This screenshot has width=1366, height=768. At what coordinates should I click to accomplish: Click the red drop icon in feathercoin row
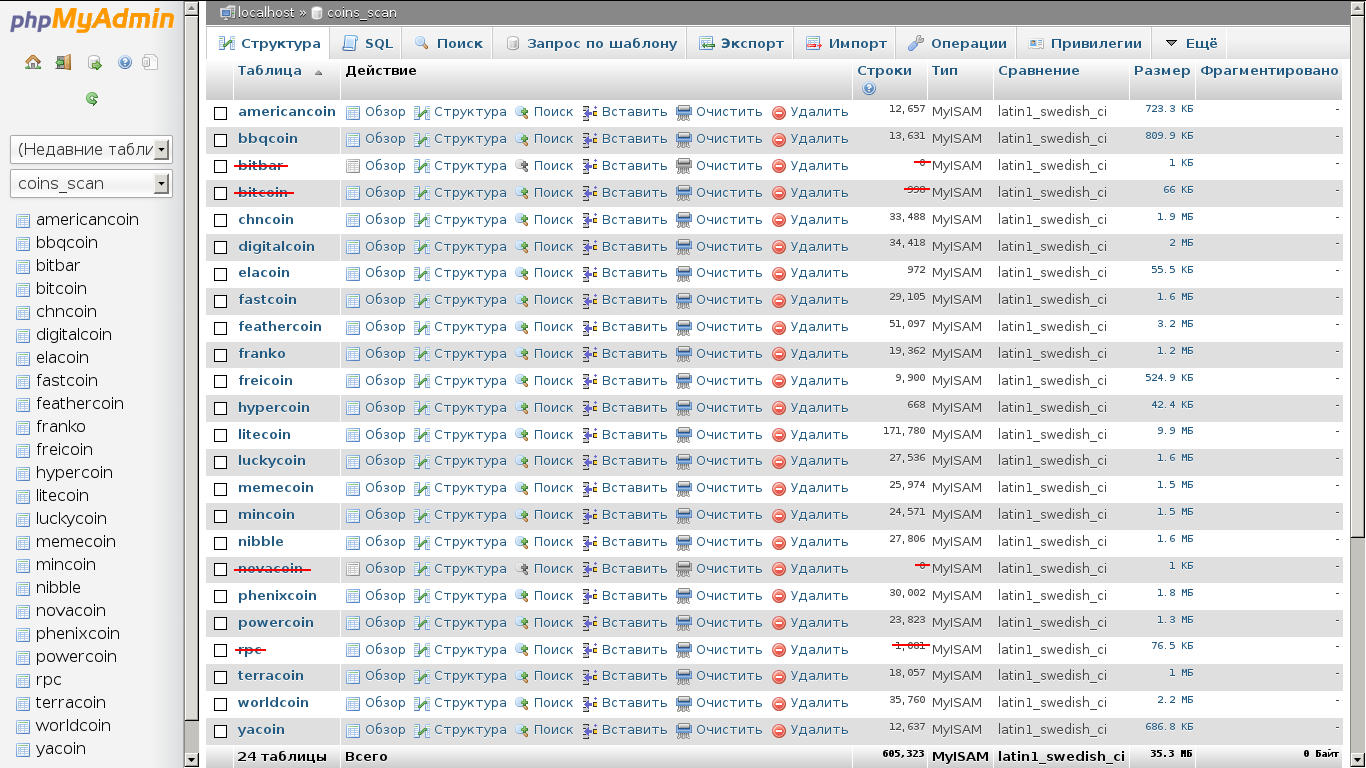[x=779, y=327]
